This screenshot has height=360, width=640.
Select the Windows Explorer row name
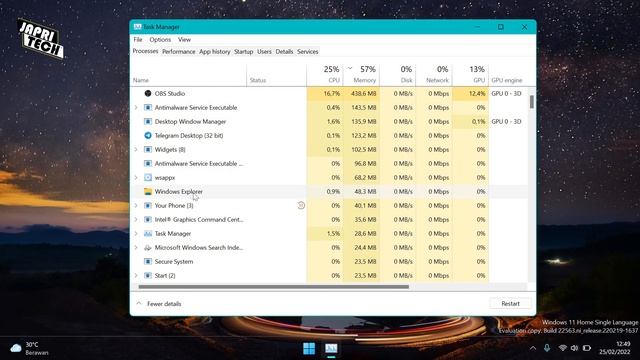click(x=178, y=191)
